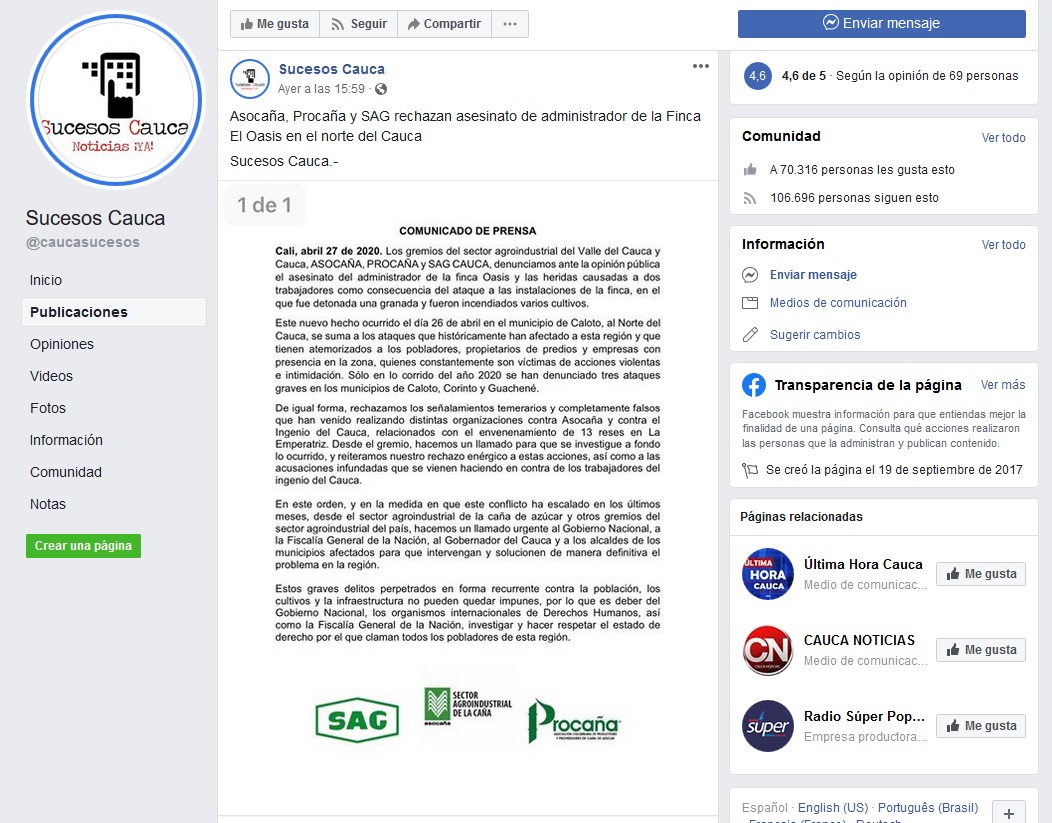
Task: Open the Medios de comunicación link
Action: [838, 303]
